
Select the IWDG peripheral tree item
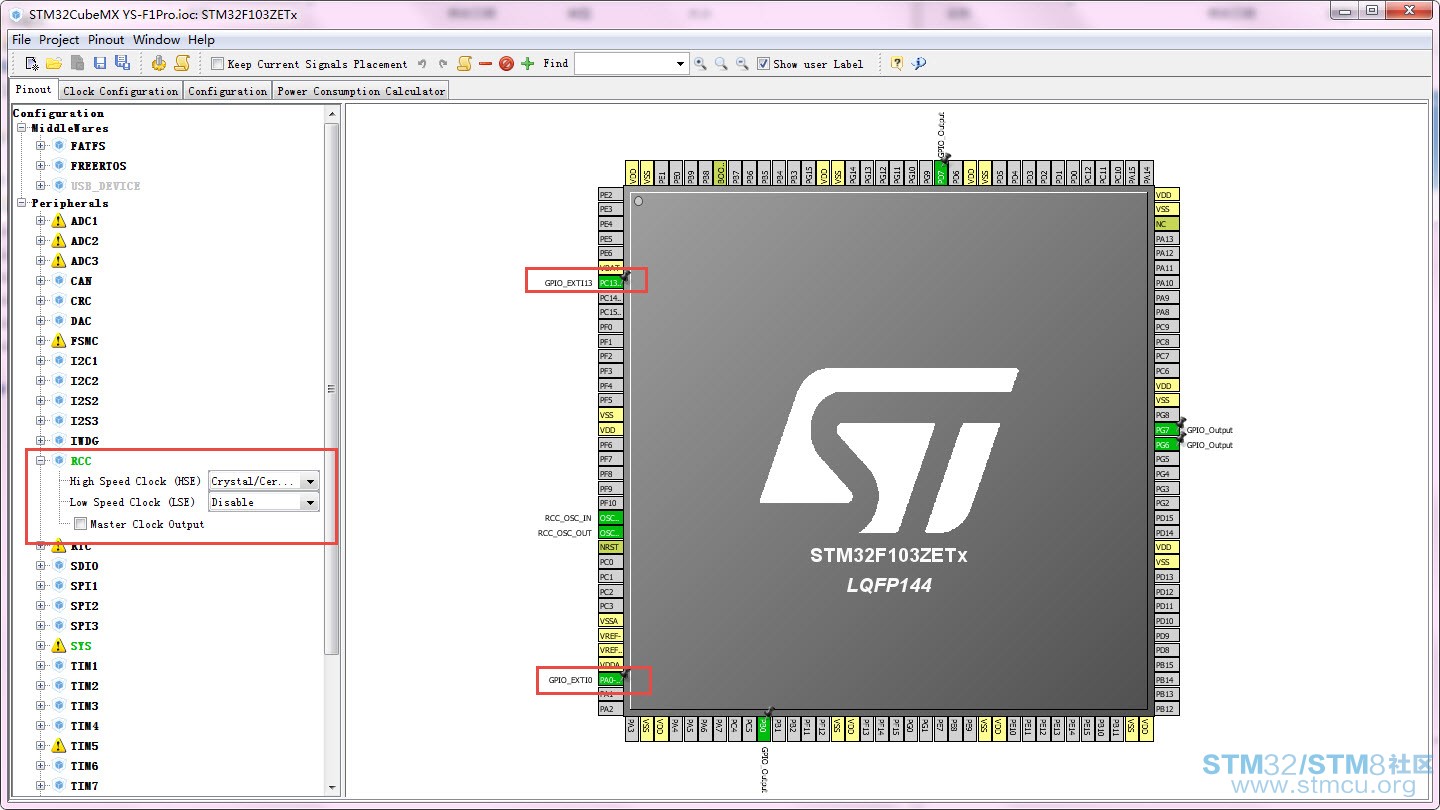[x=84, y=441]
